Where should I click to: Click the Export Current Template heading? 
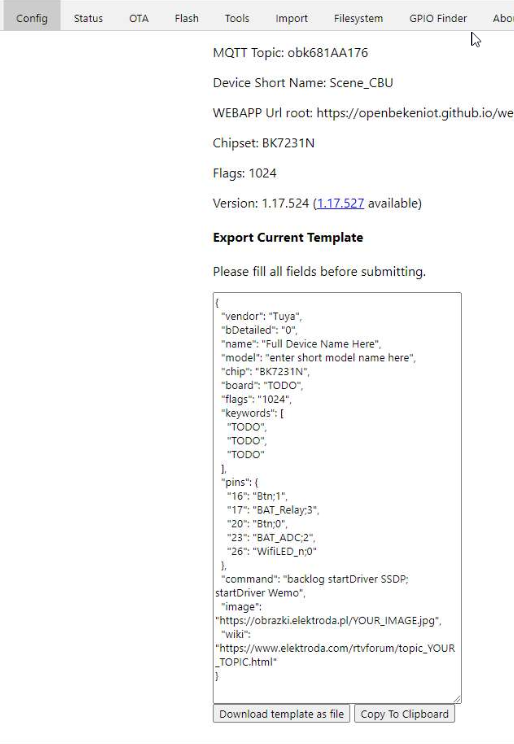click(288, 237)
